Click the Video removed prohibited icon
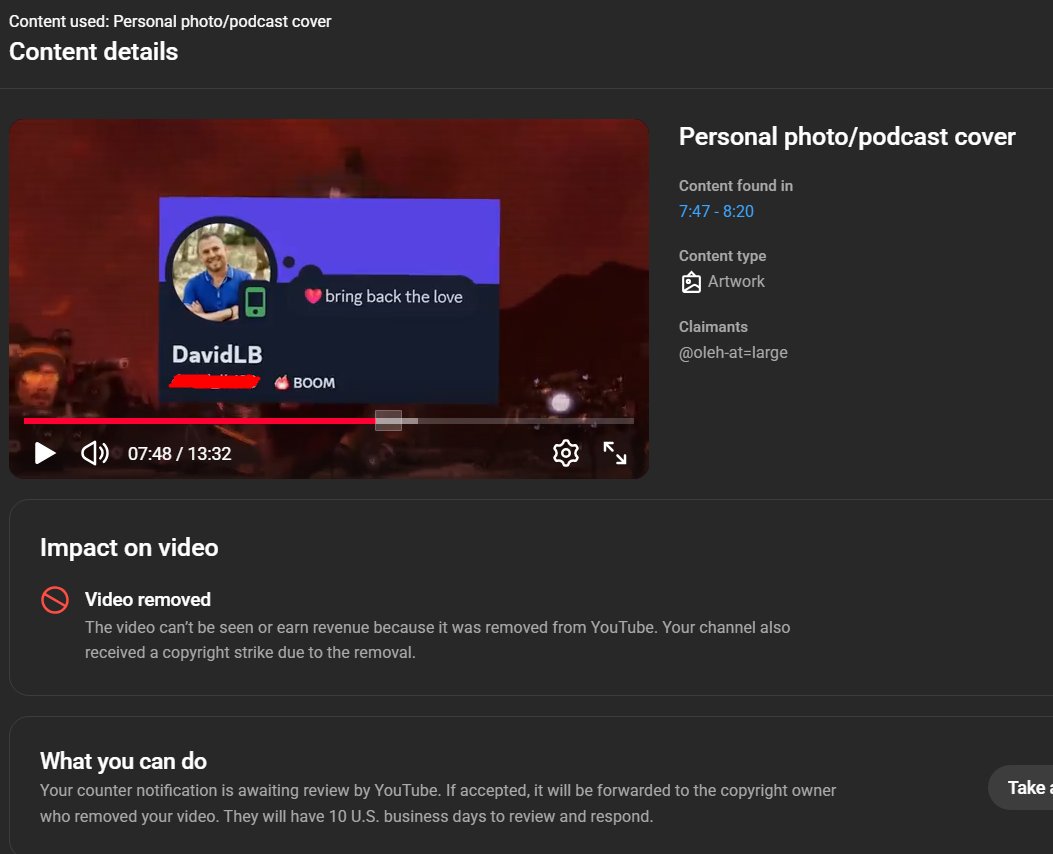1053x854 pixels. pyautogui.click(x=55, y=600)
